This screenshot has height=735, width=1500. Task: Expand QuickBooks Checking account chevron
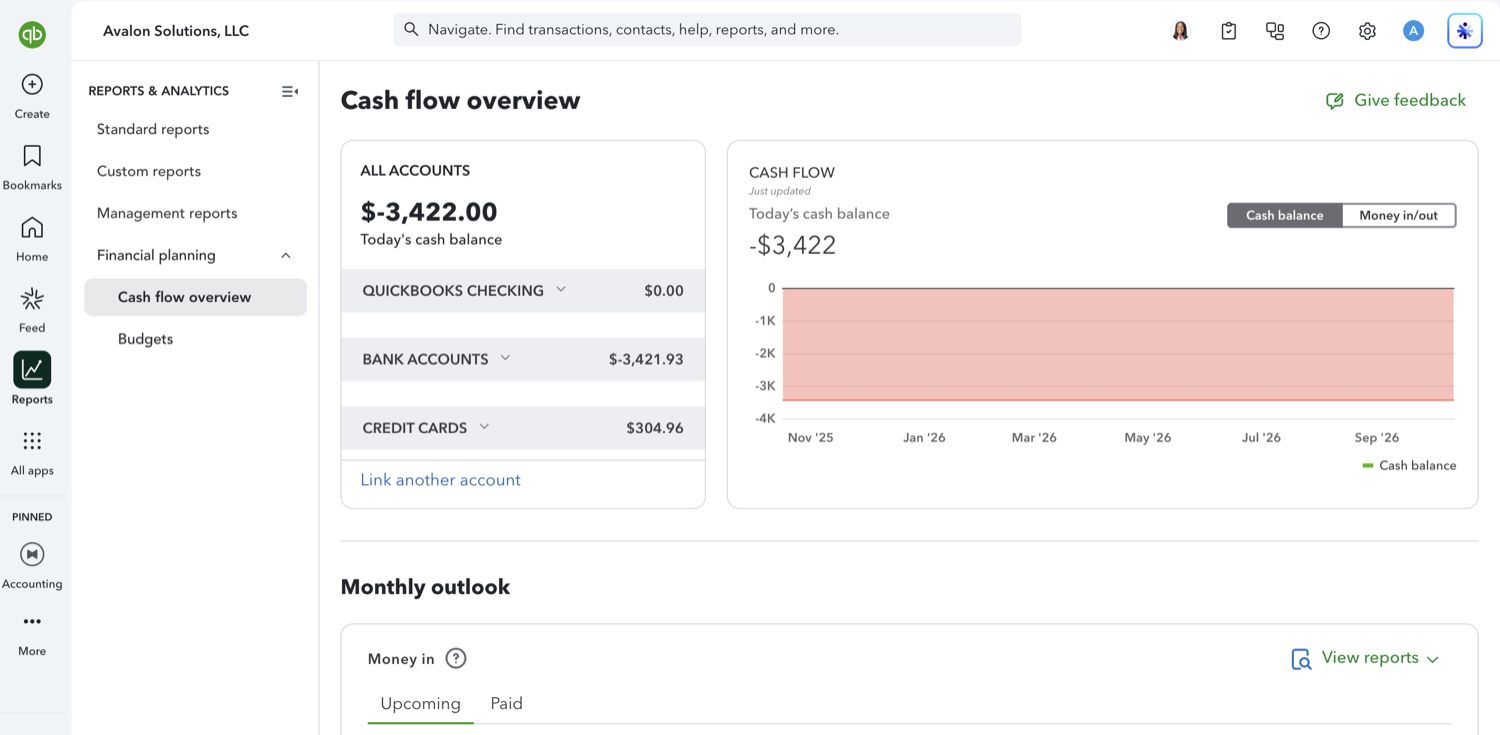pyautogui.click(x=561, y=290)
